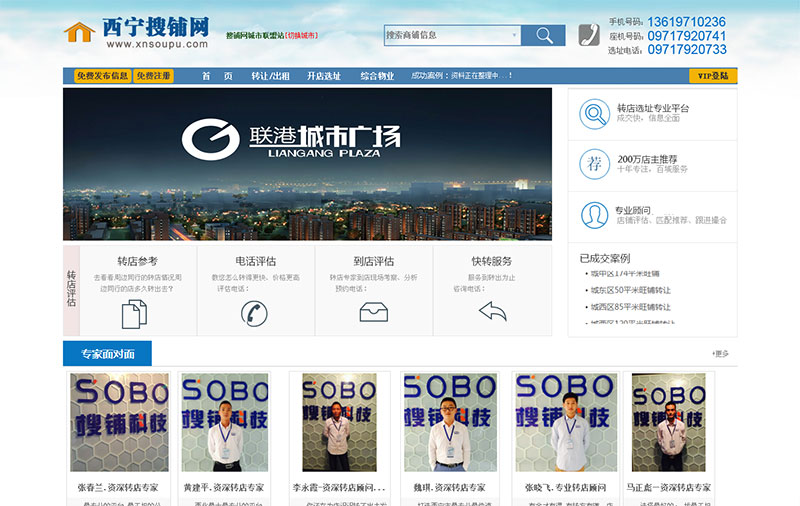Click the www.xnsoupu.com URL text
Viewport: 800px width, 506px height.
tap(157, 44)
